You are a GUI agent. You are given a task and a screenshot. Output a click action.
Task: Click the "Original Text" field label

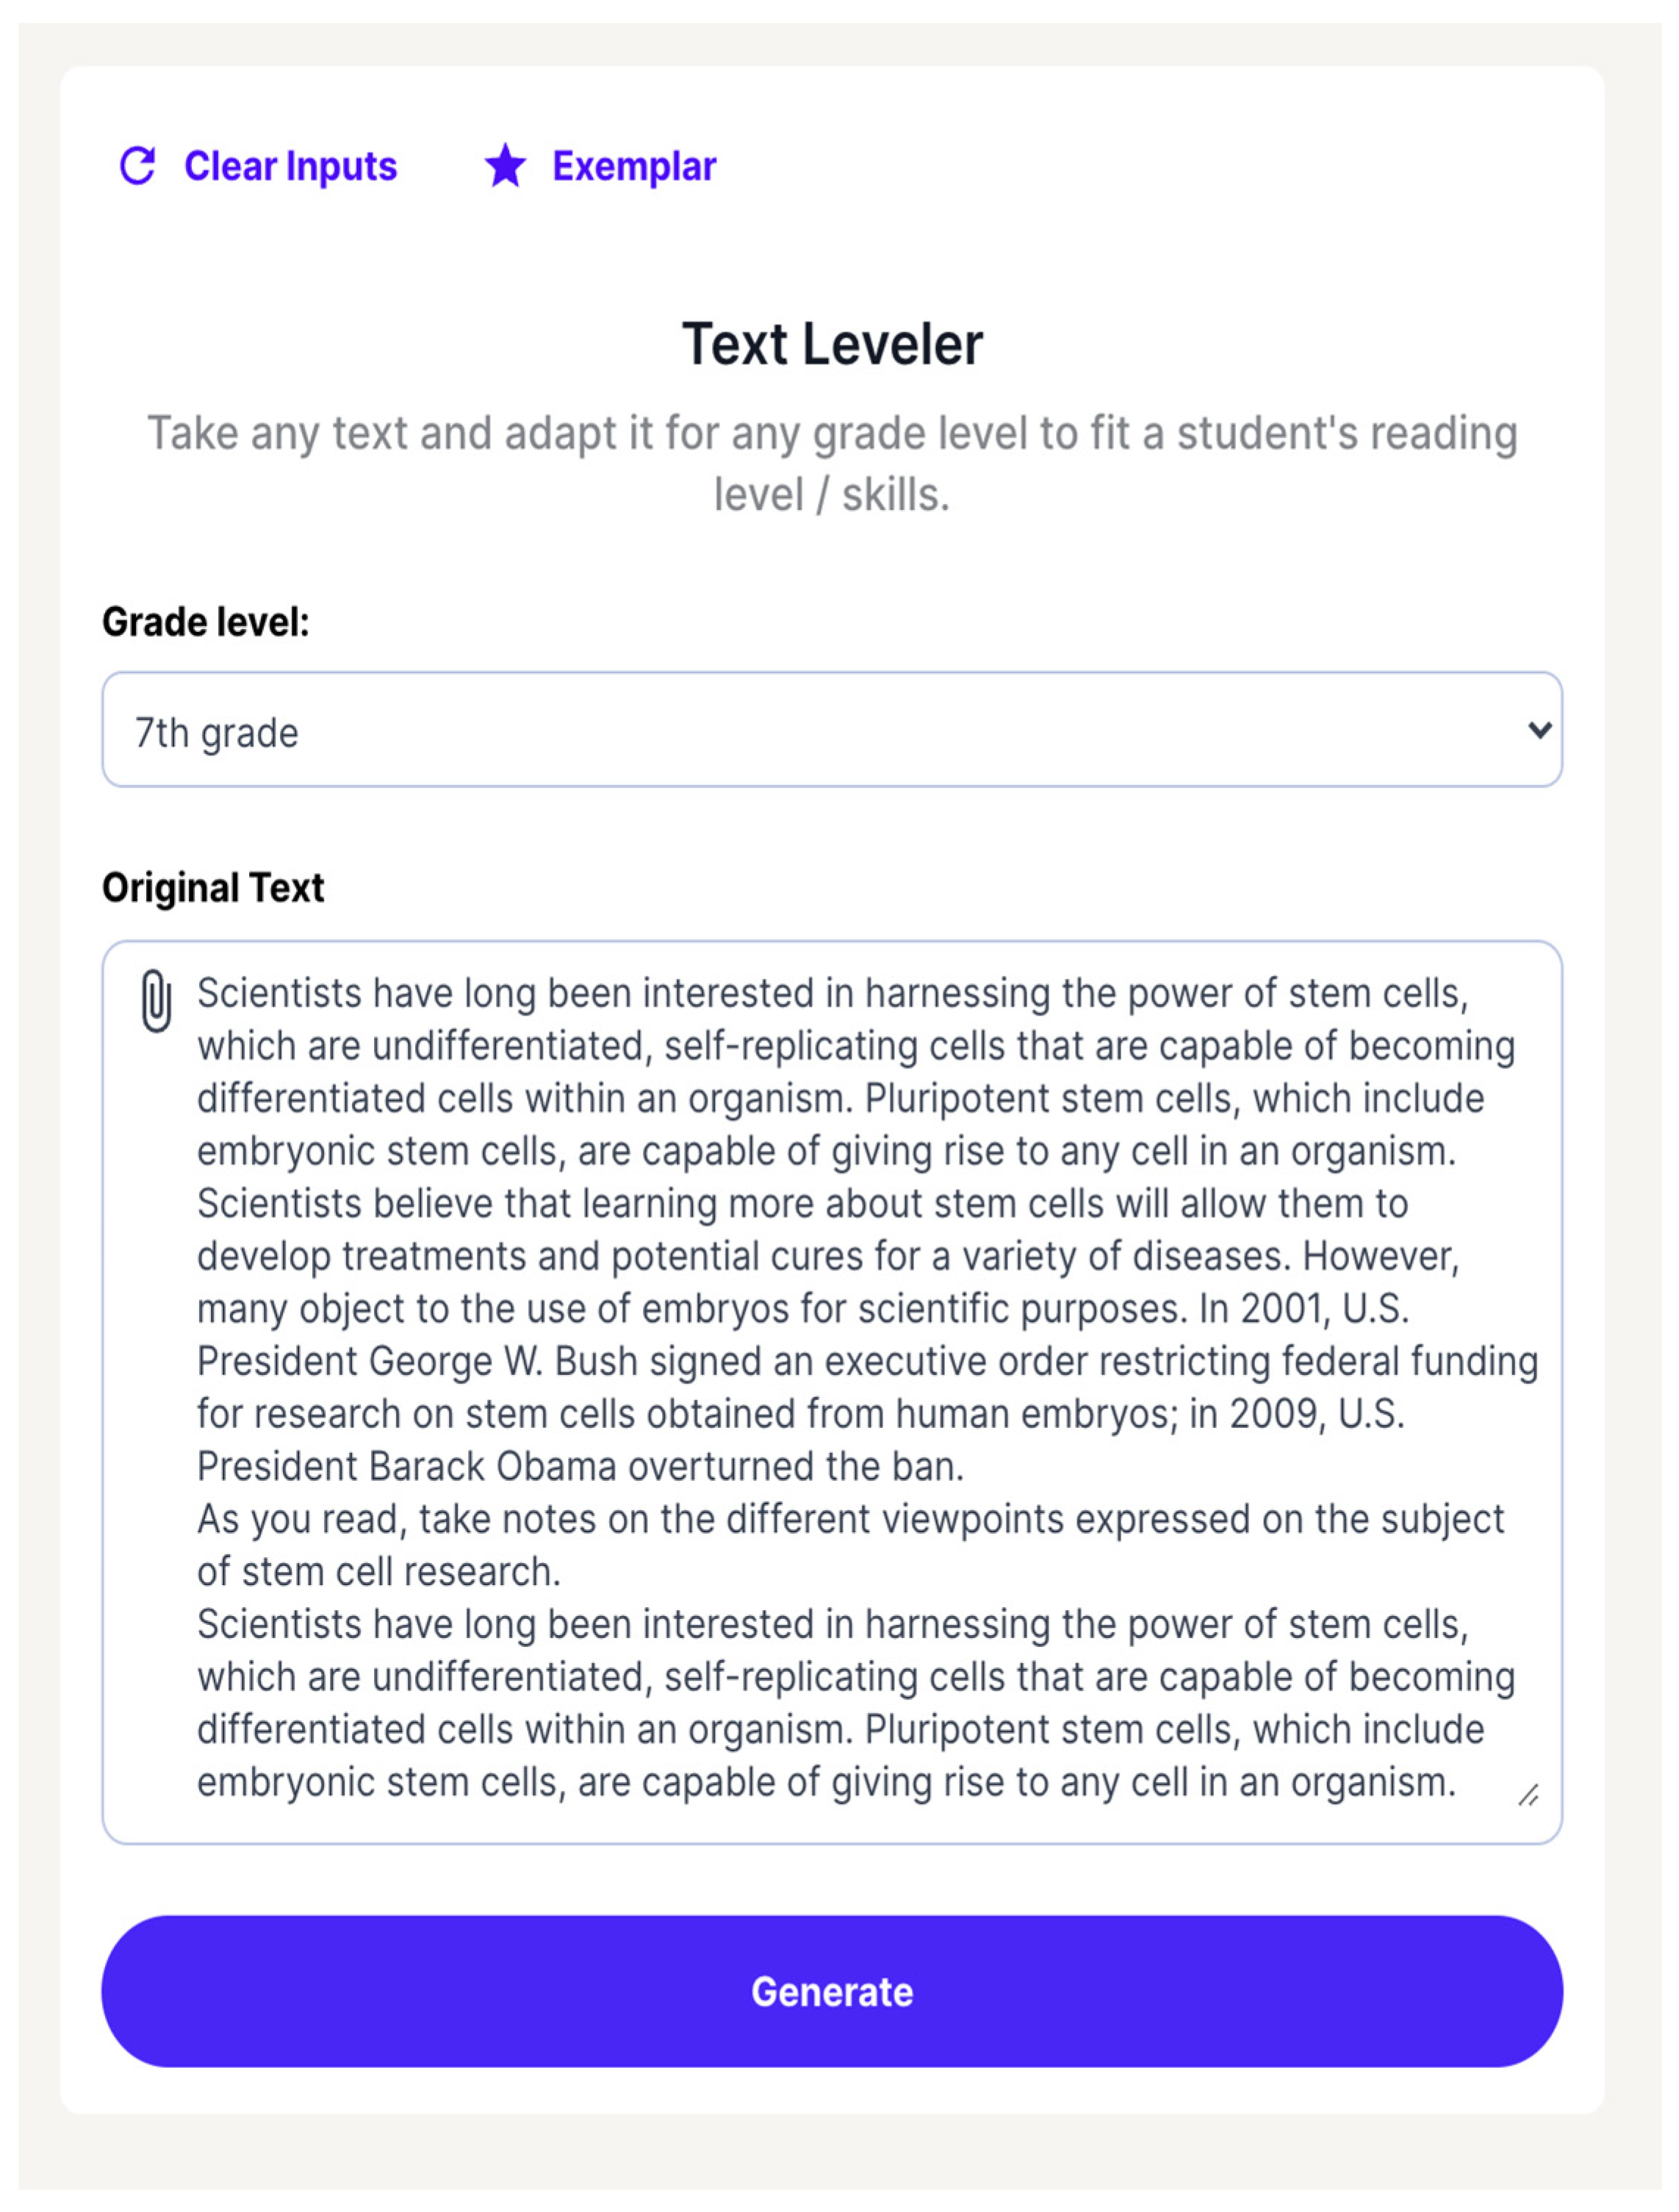tap(213, 888)
